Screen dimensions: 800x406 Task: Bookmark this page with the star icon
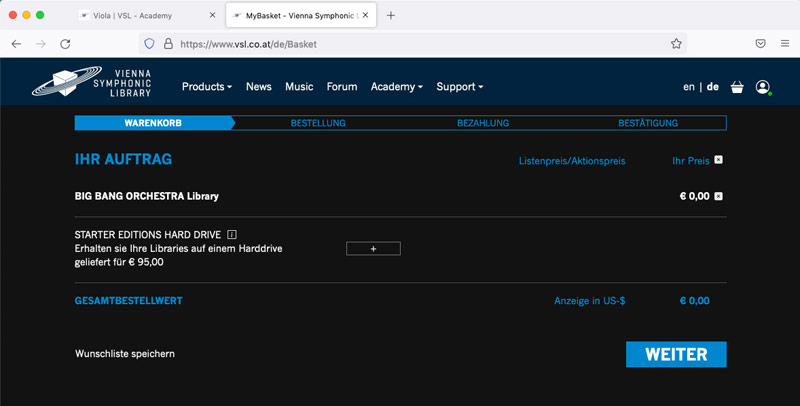(677, 44)
